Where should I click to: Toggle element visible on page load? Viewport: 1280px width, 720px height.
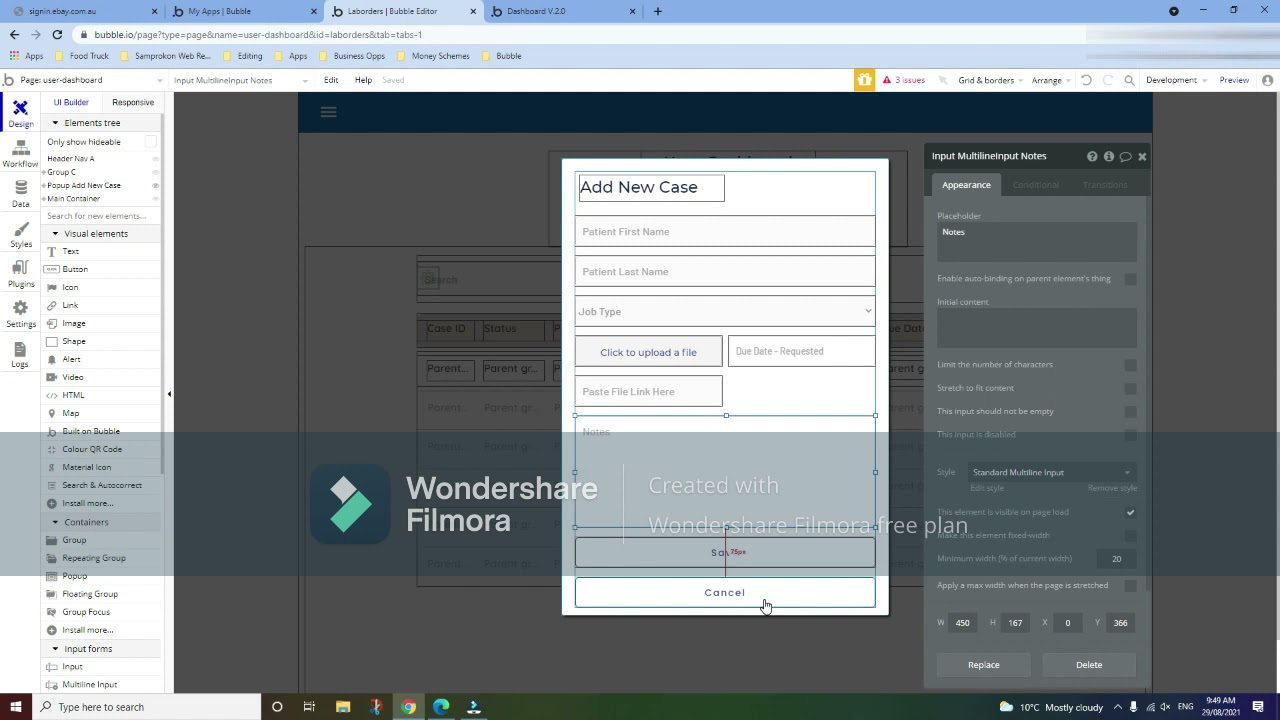point(1130,512)
